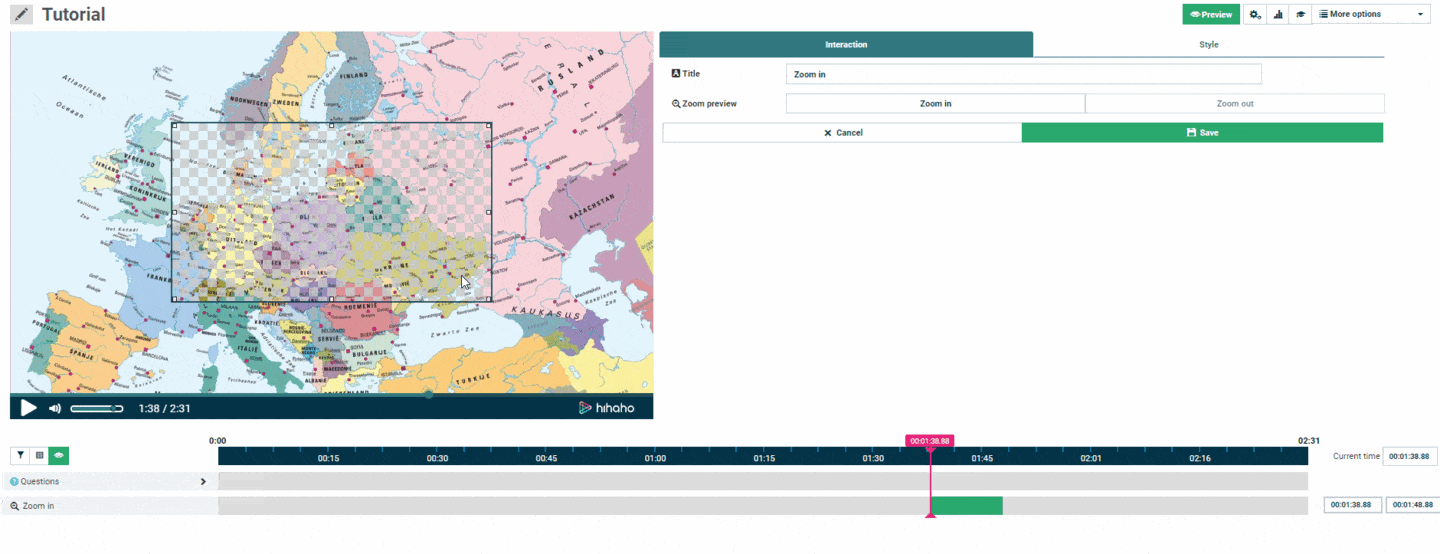Image resolution: width=1440 pixels, height=554 pixels.
Task: Click the 1:38 / 2:31 time readout
Action: tap(164, 408)
